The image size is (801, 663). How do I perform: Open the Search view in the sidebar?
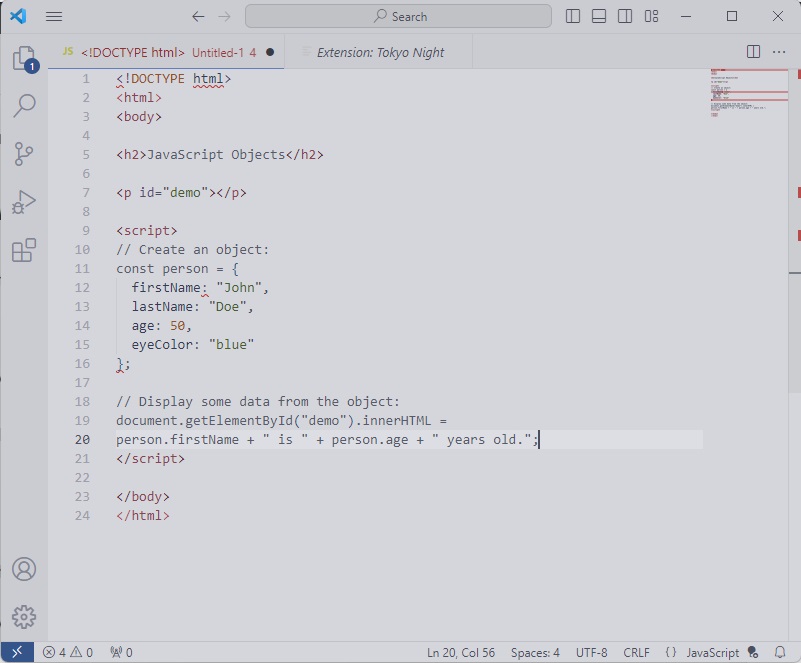coord(24,106)
